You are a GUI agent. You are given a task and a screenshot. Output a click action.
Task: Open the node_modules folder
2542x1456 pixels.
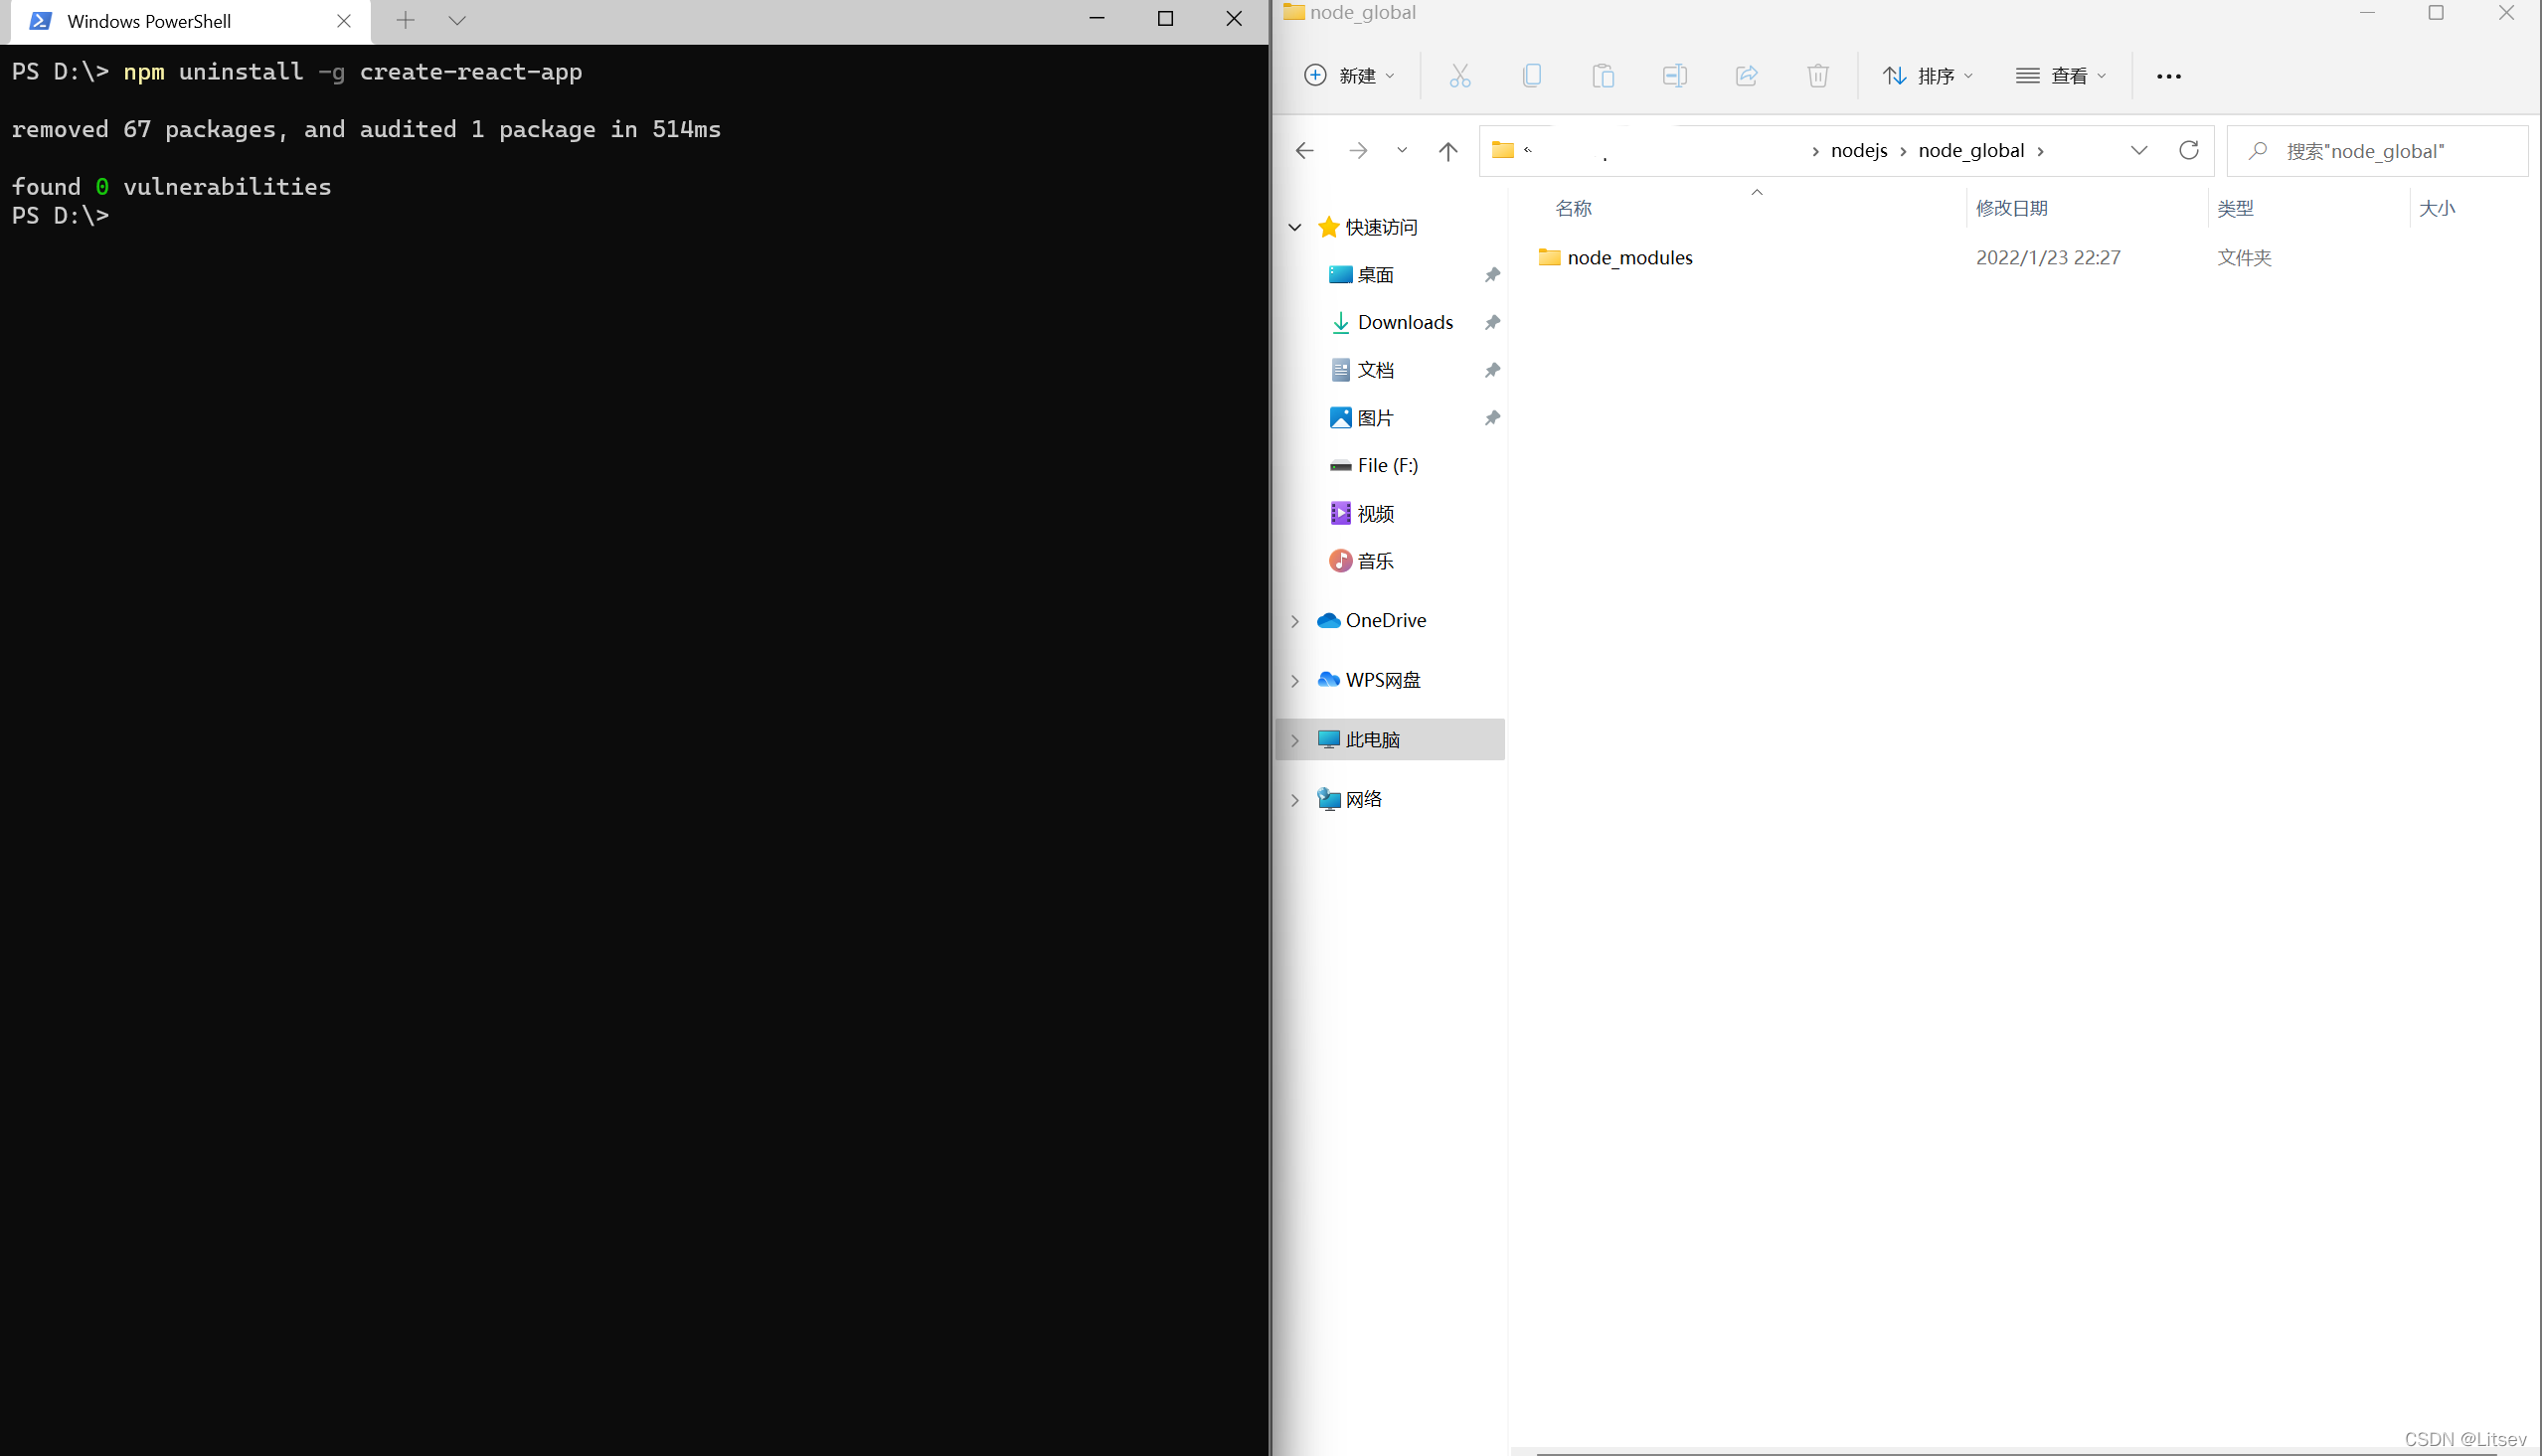1629,257
